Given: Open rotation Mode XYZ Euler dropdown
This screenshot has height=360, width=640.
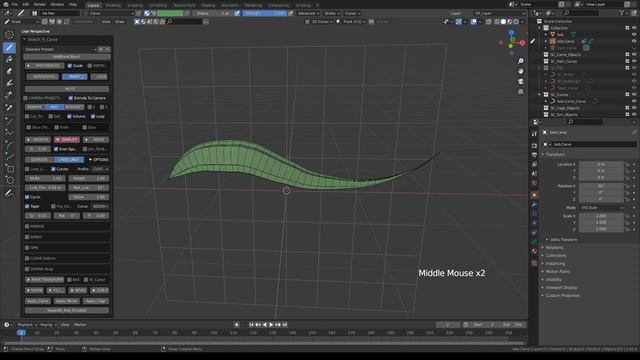Looking at the screenshot, I should [x=602, y=208].
